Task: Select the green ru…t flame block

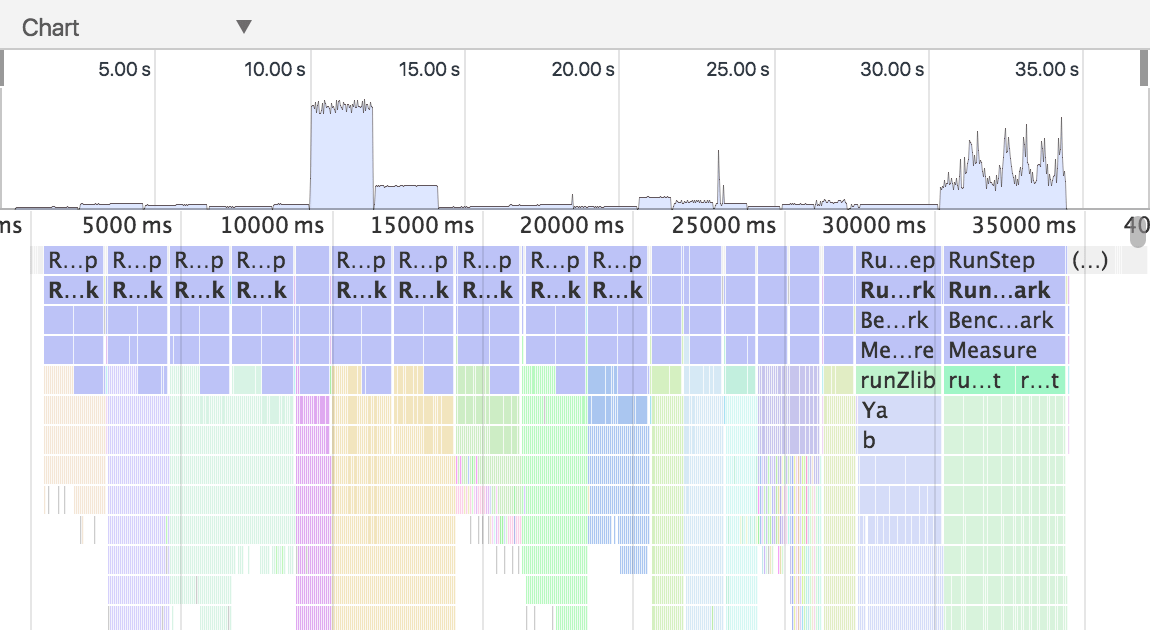Action: click(x=979, y=381)
